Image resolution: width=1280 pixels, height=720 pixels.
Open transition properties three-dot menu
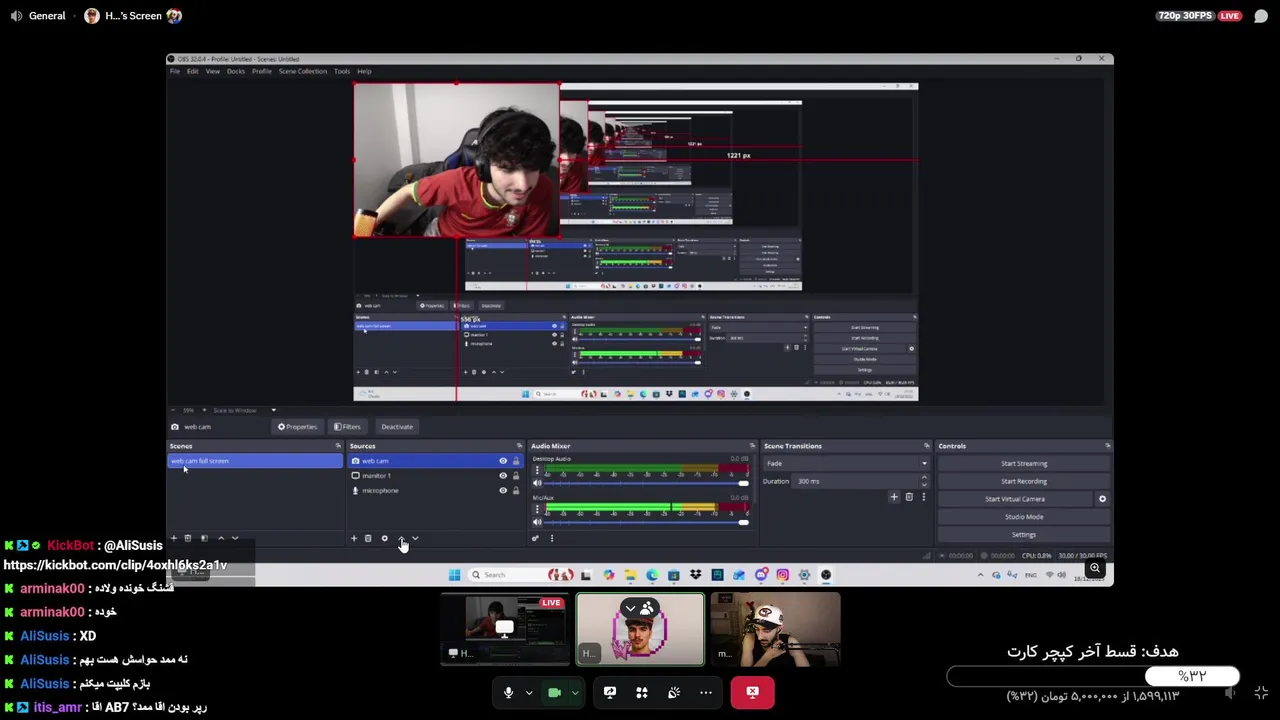[x=923, y=497]
